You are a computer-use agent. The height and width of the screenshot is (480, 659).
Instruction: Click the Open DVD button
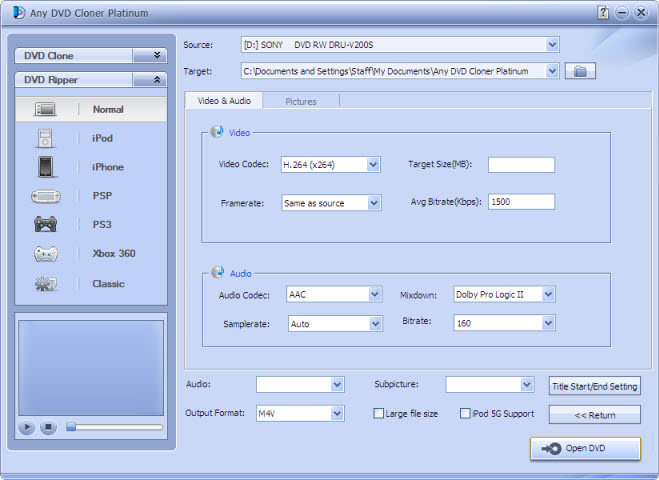pyautogui.click(x=585, y=448)
